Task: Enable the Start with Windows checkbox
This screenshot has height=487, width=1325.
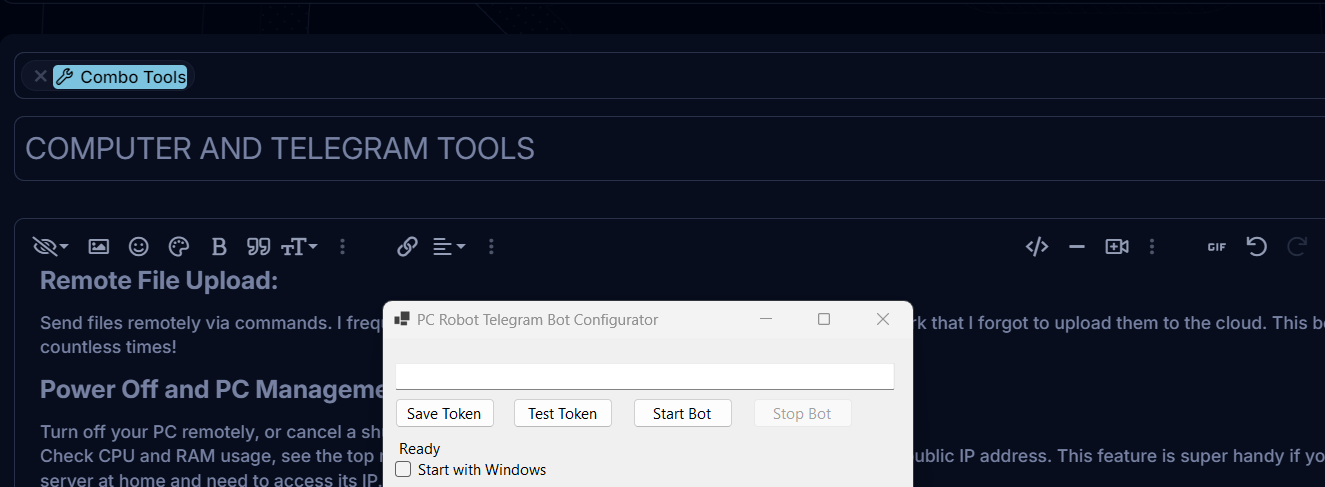Action: pos(404,469)
